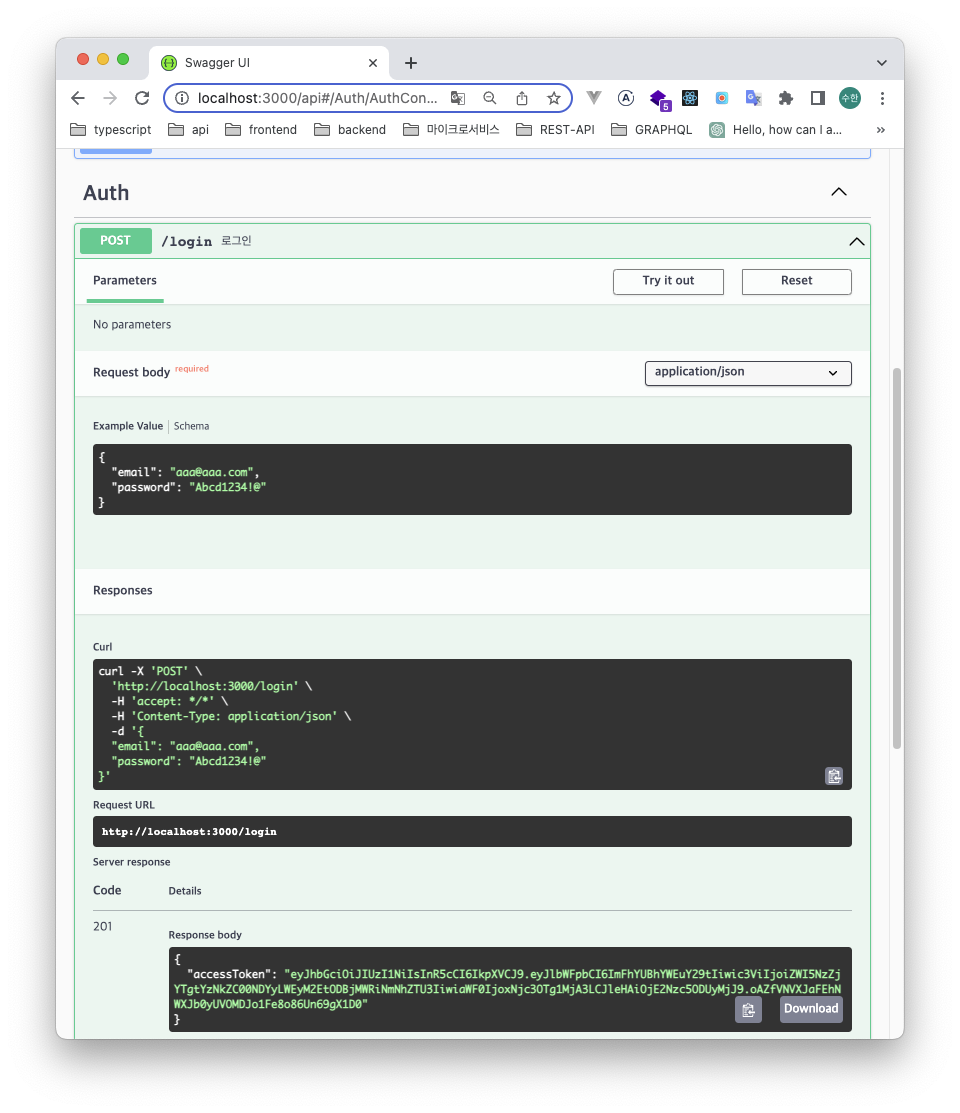Image resolution: width=960 pixels, height=1113 pixels.
Task: Download the response body
Action: point(810,1009)
